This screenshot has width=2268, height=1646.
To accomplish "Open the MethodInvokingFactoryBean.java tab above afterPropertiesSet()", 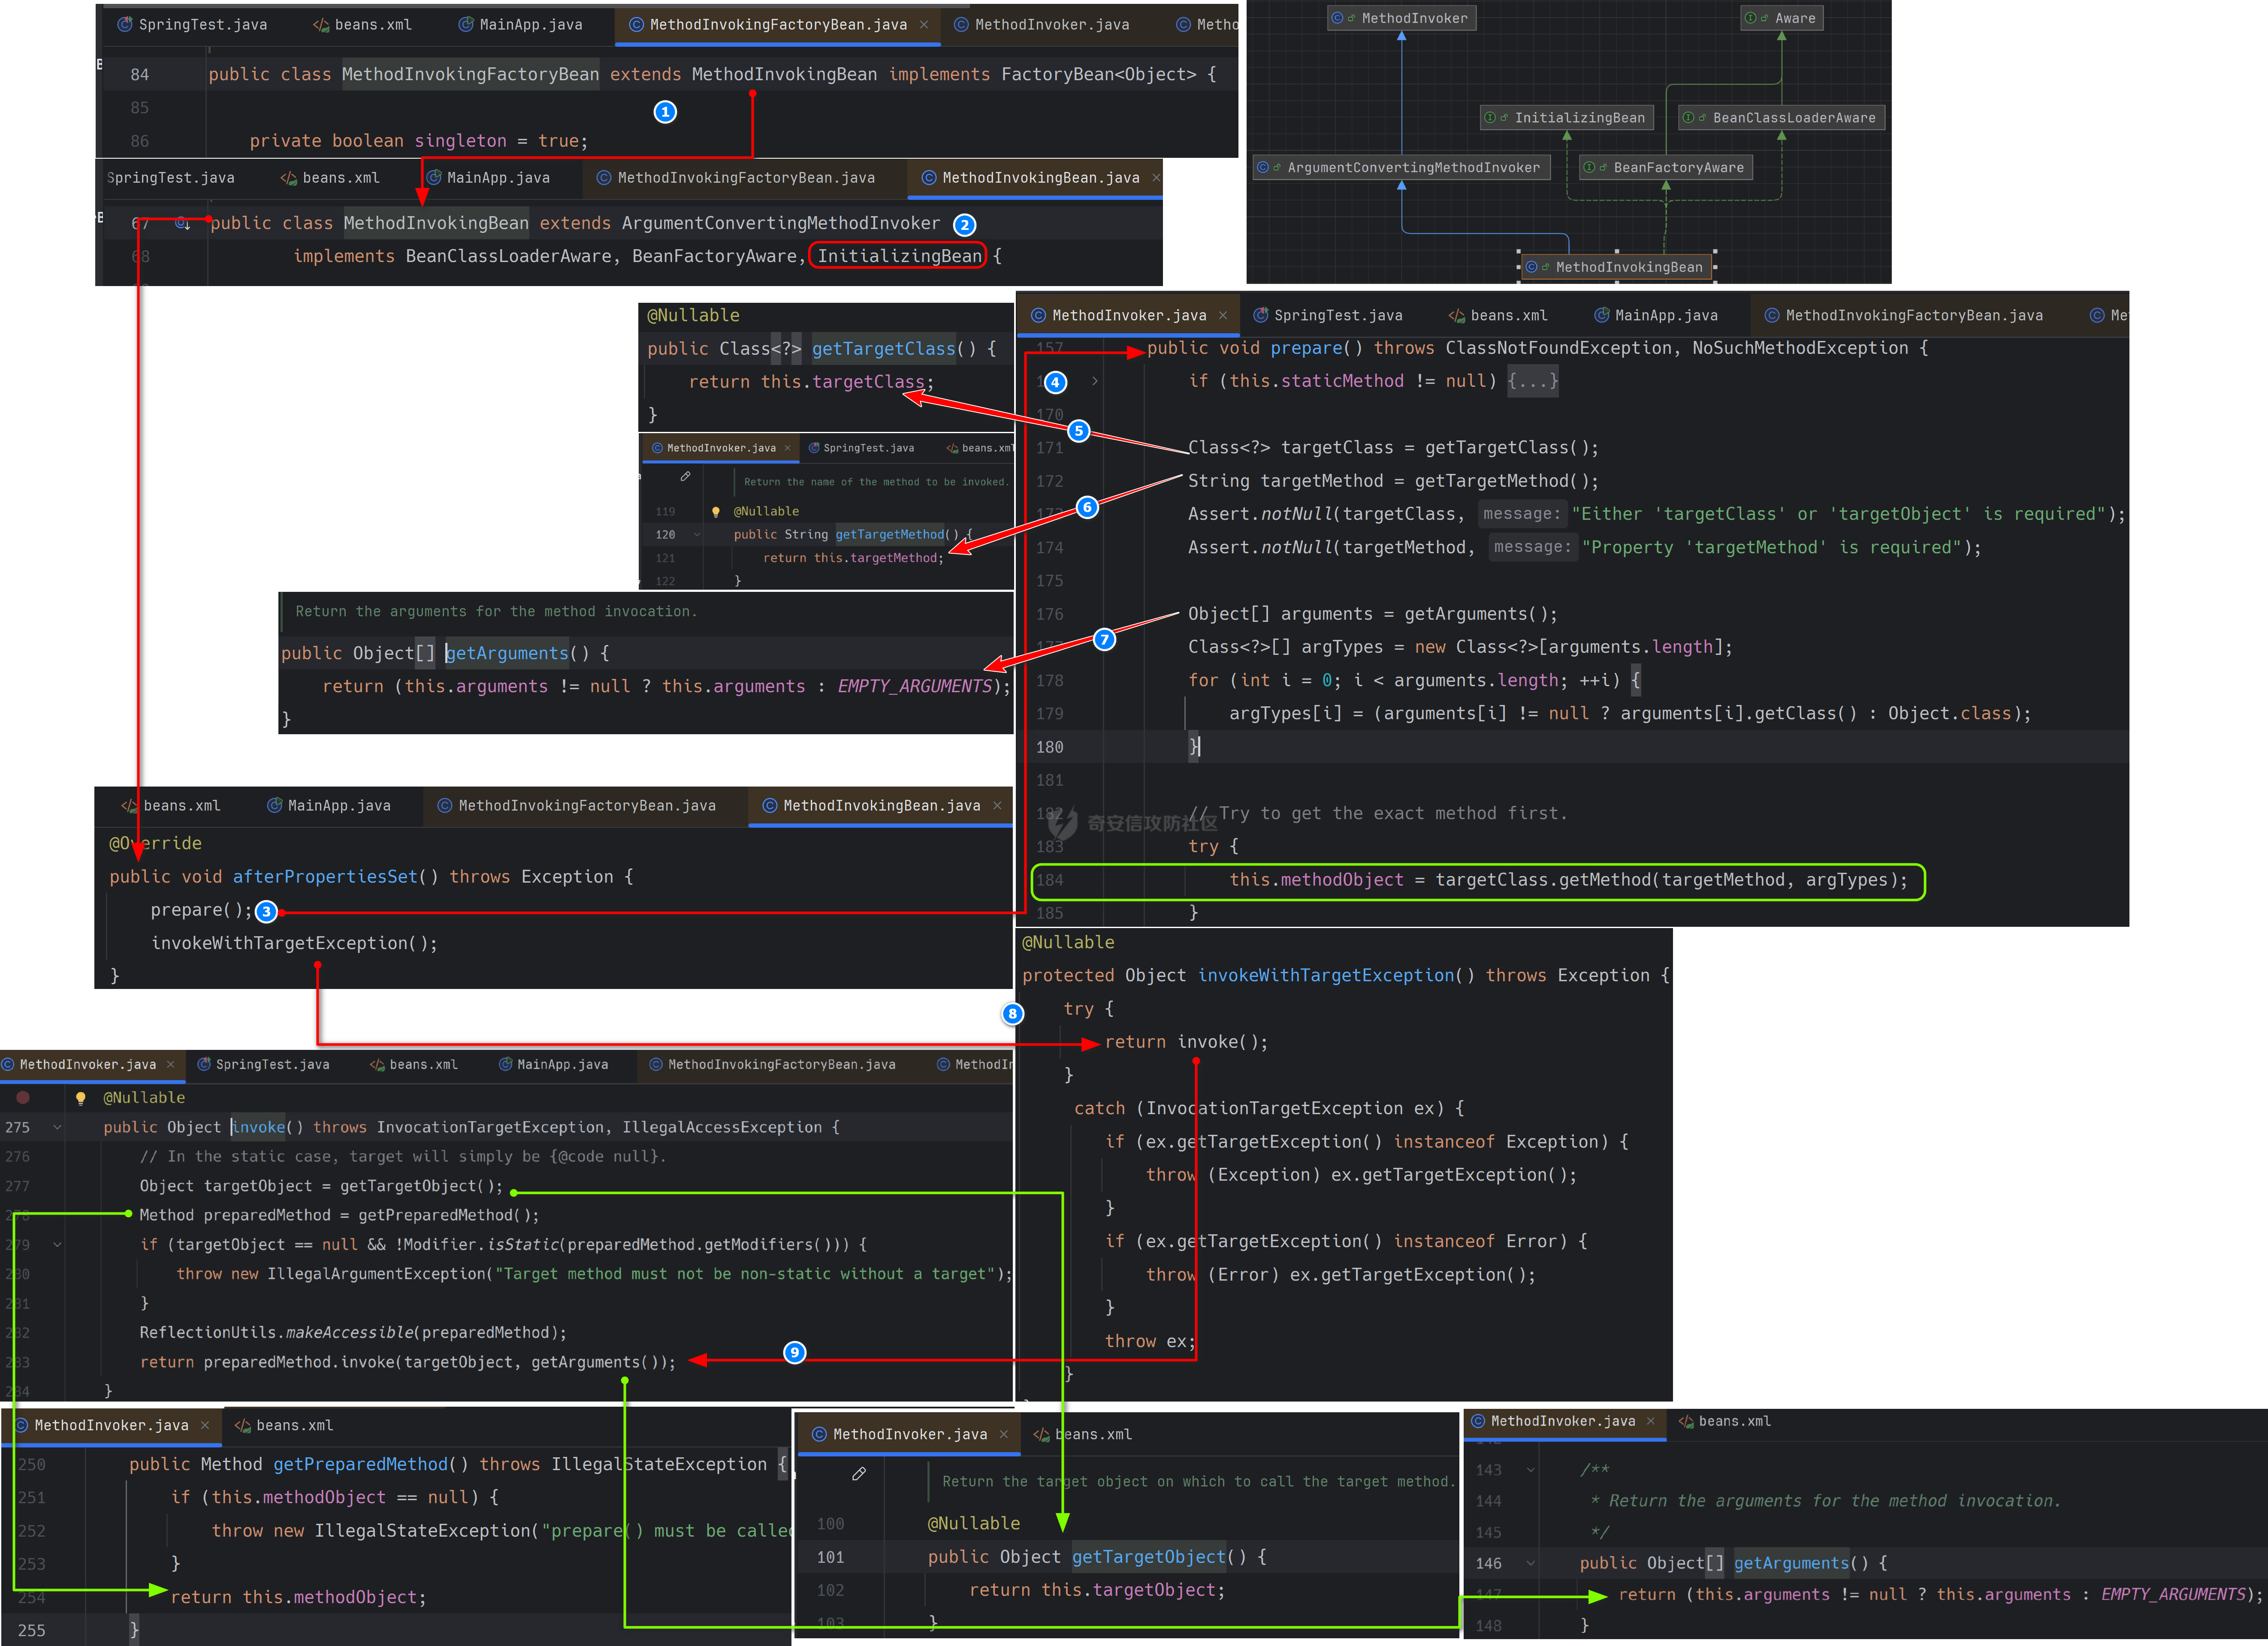I will pos(576,805).
